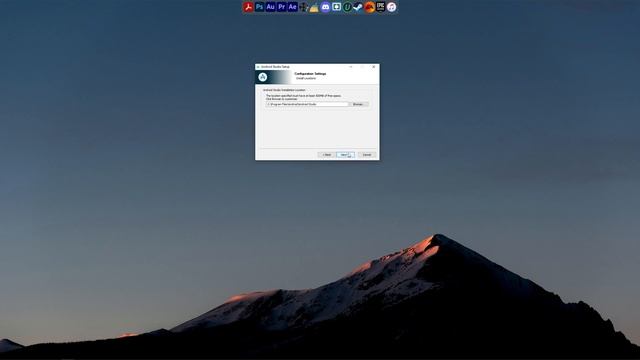
Task: Click the yellow broom cleaner dock icon
Action: [314, 7]
